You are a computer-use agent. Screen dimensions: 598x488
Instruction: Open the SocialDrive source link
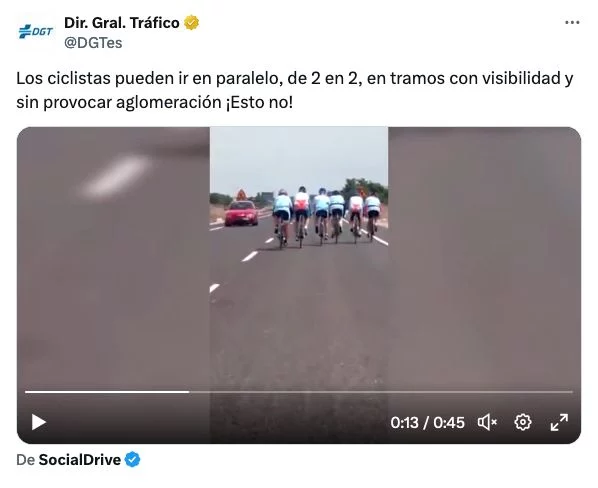80,460
